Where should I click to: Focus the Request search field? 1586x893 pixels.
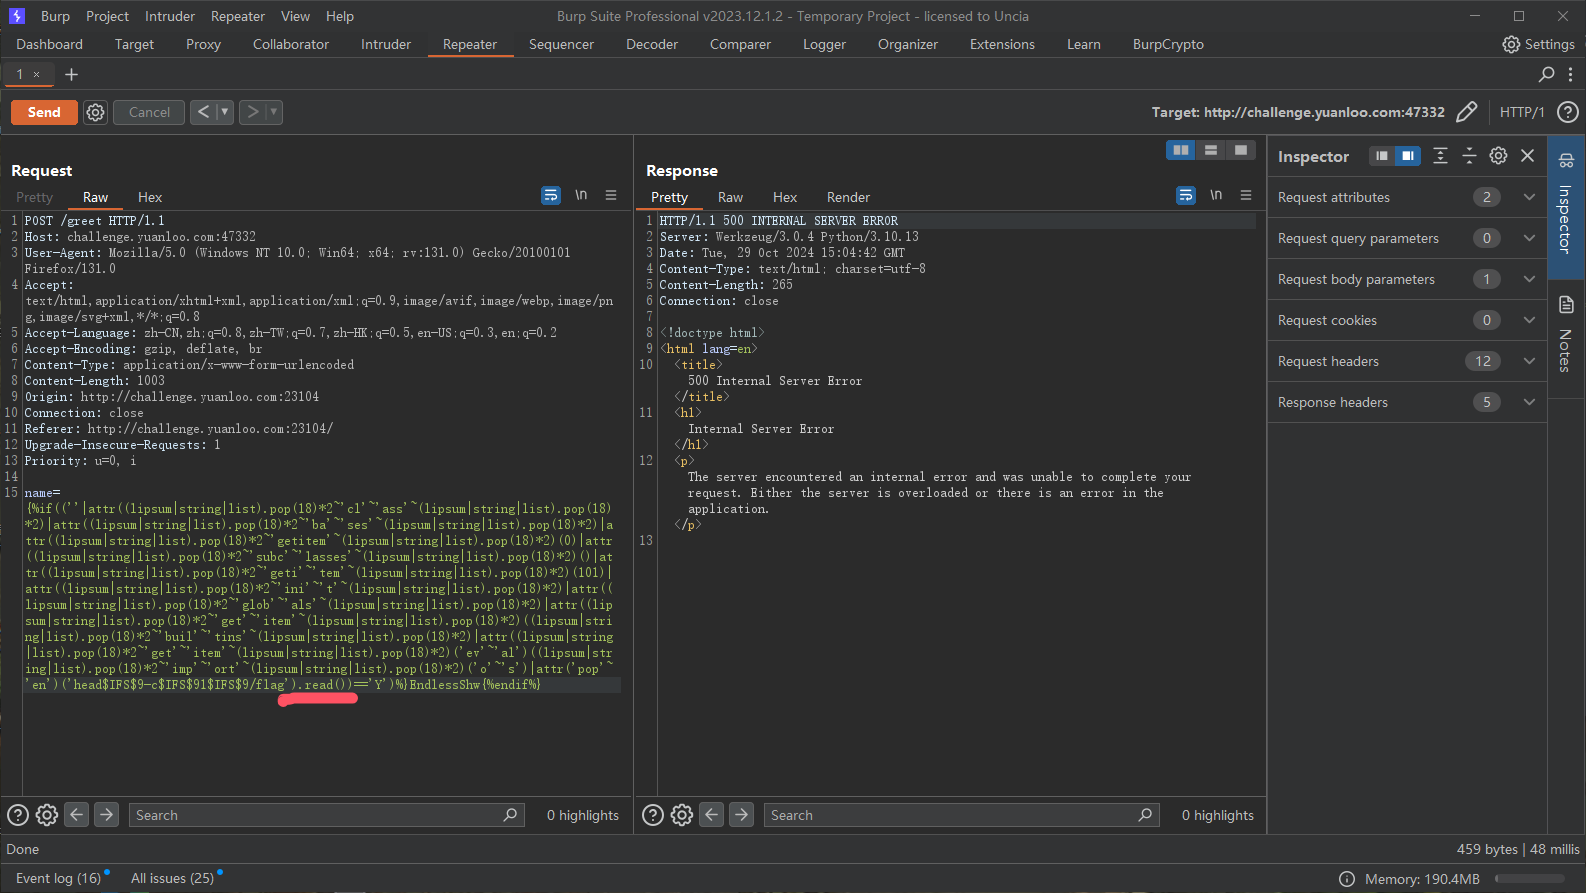[327, 815]
